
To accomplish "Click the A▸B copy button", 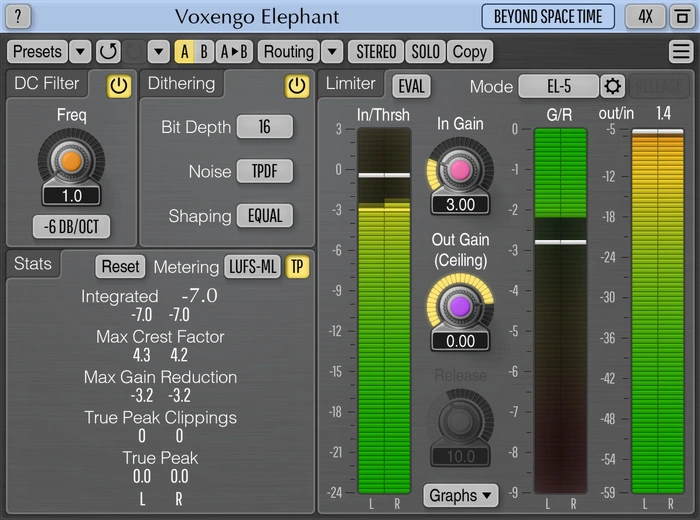I will (x=234, y=52).
